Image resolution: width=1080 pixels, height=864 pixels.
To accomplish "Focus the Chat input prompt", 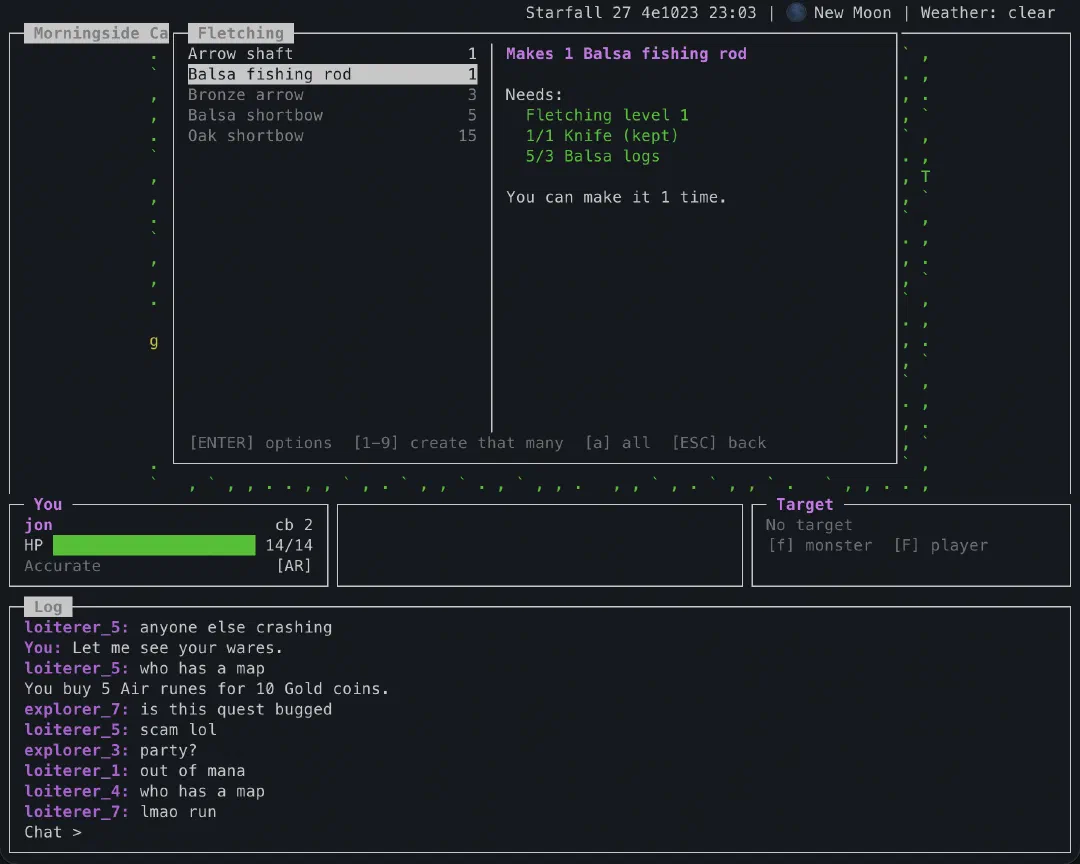I will [x=53, y=832].
